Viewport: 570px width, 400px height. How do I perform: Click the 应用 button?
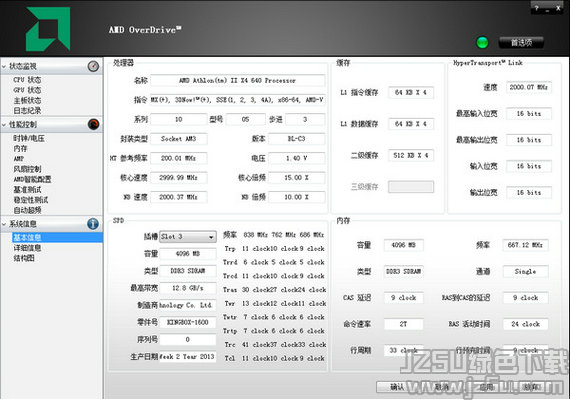pyautogui.click(x=486, y=387)
